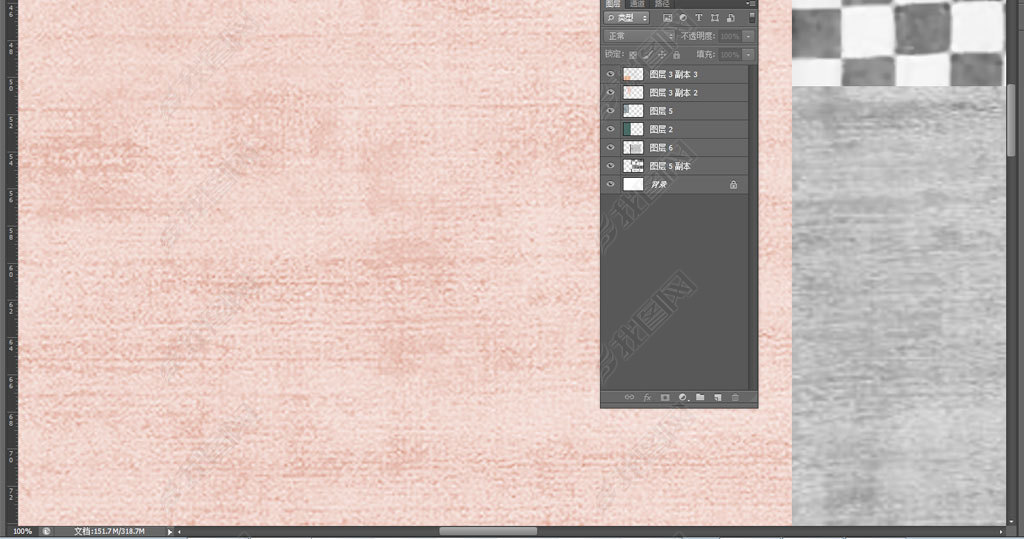Select the 背景 layer name
This screenshot has height=539, width=1024.
(x=659, y=185)
